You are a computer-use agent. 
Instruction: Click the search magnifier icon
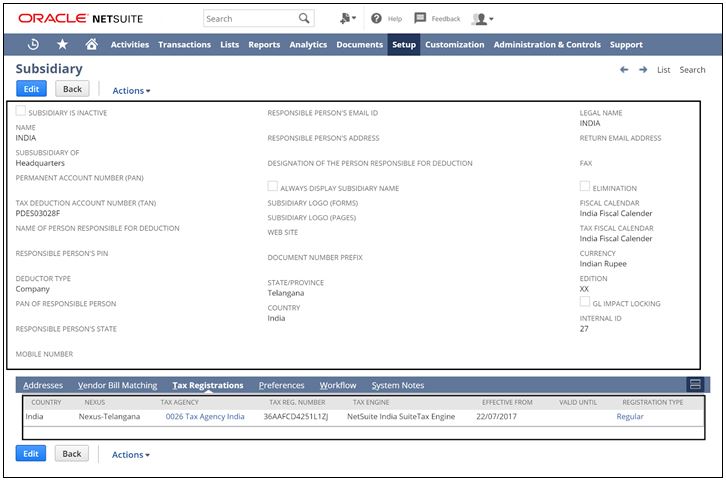point(304,18)
